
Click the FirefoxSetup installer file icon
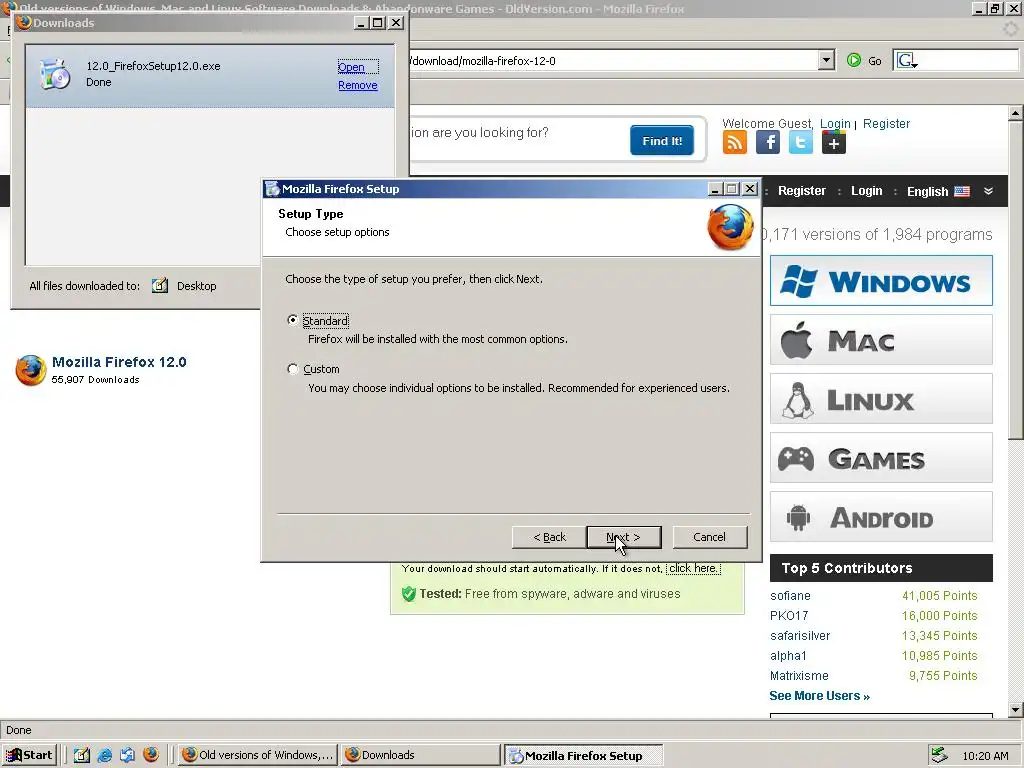coord(55,74)
